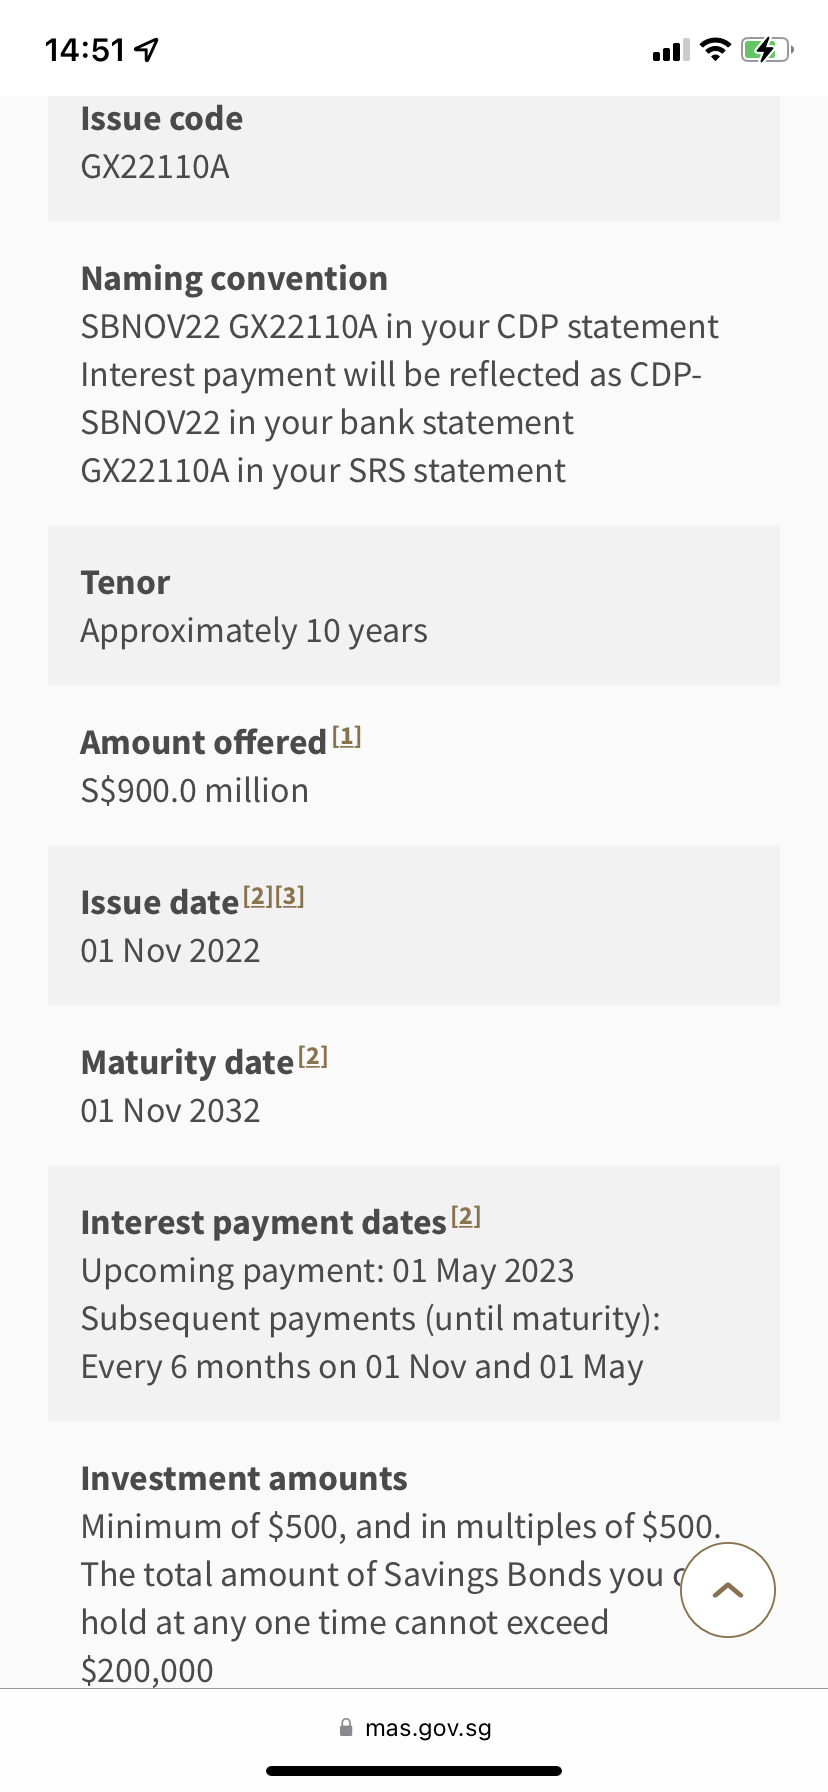Tap the home indicator bar
828x1792 pixels.
click(x=414, y=1770)
